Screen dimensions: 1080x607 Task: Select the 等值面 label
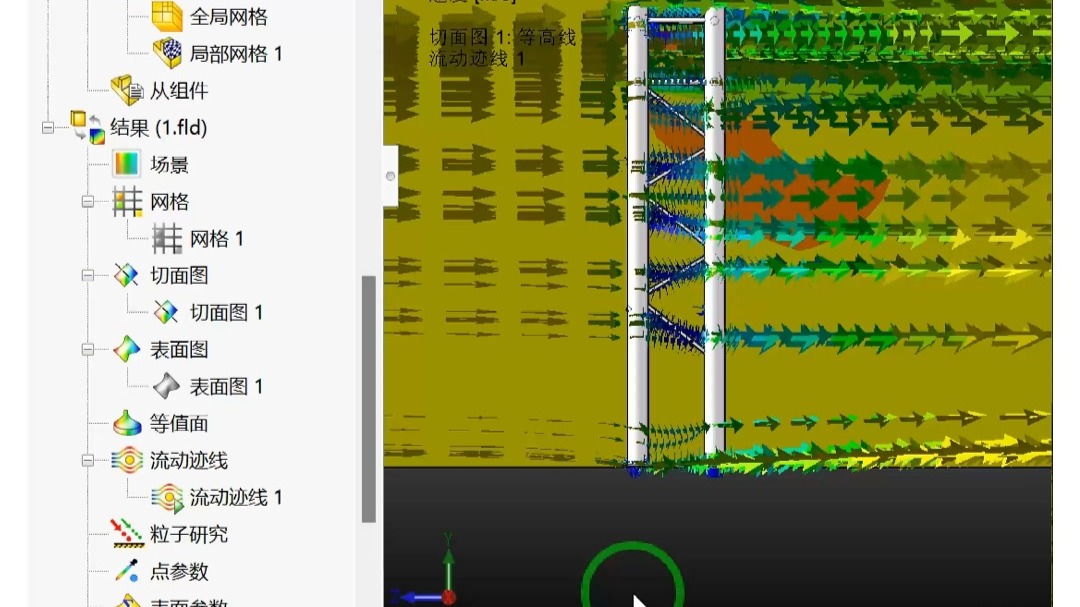[x=179, y=423]
